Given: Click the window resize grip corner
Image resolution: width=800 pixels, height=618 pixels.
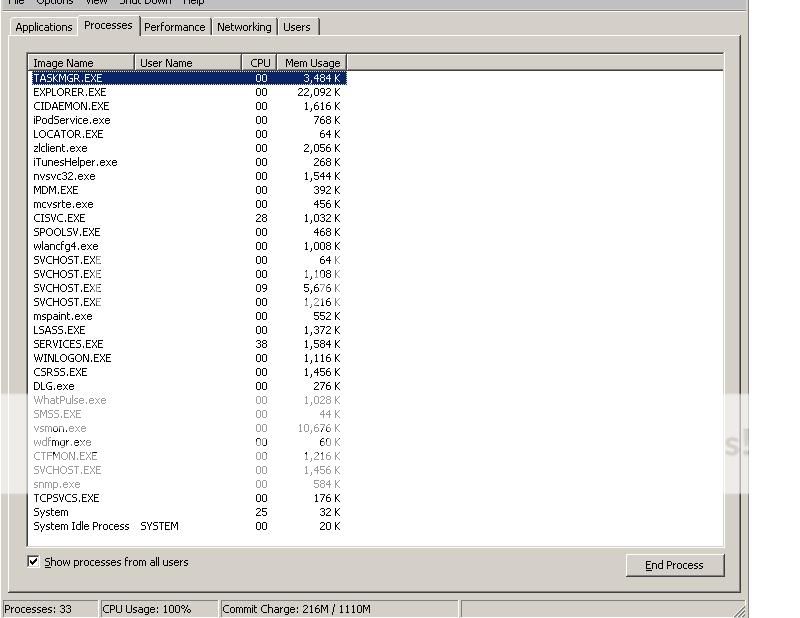Looking at the screenshot, I should coord(740,610).
